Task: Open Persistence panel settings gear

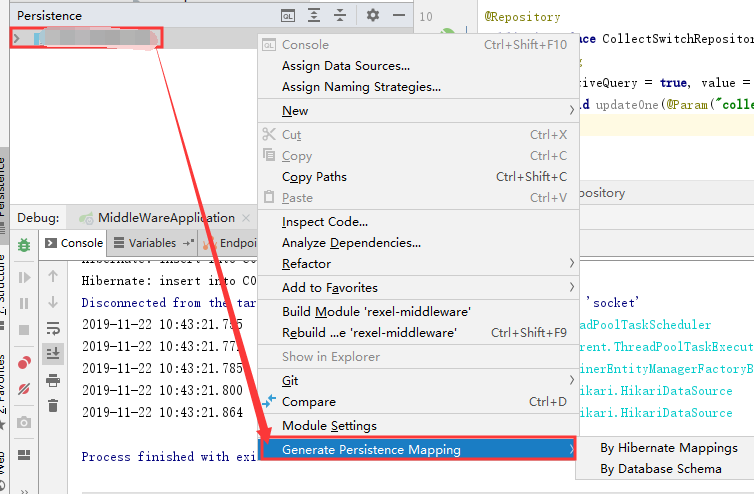Action: [373, 15]
